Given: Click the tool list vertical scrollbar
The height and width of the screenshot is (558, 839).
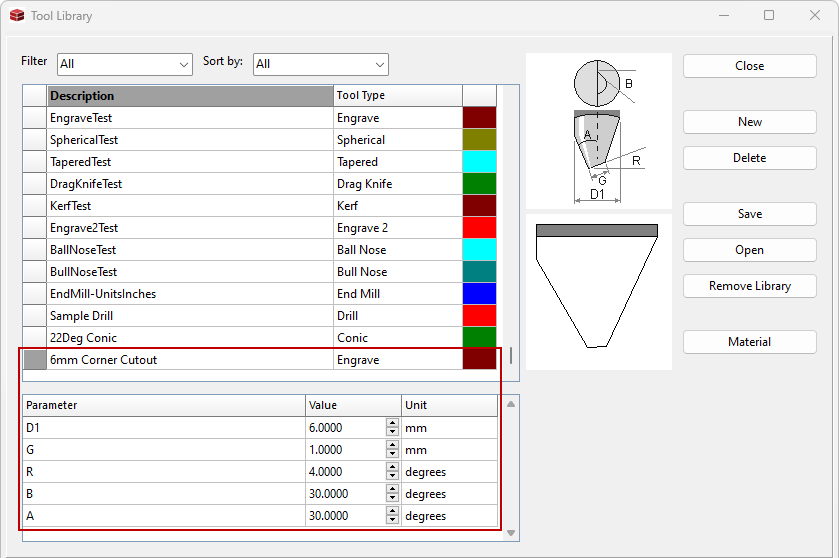Looking at the screenshot, I should [x=511, y=355].
